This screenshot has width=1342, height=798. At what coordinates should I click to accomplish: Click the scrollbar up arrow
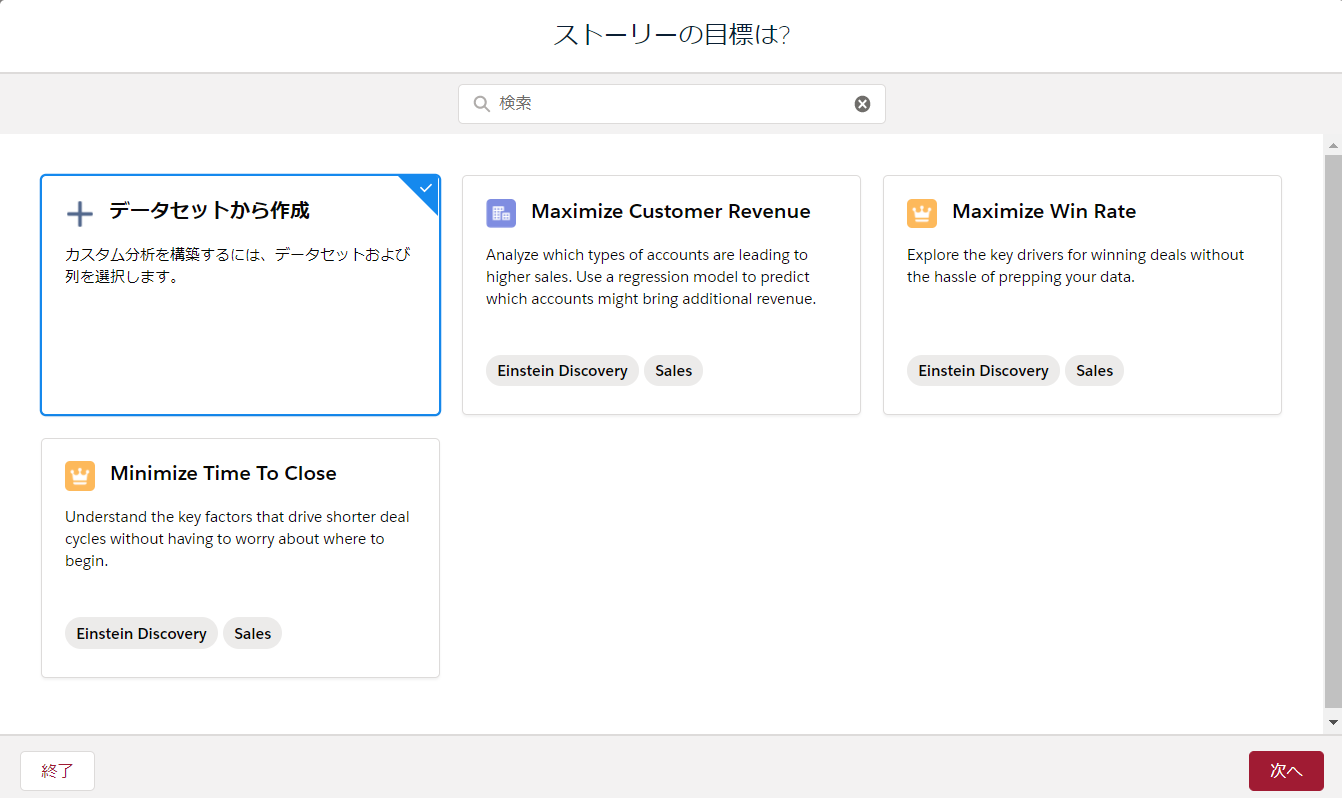coord(1333,147)
